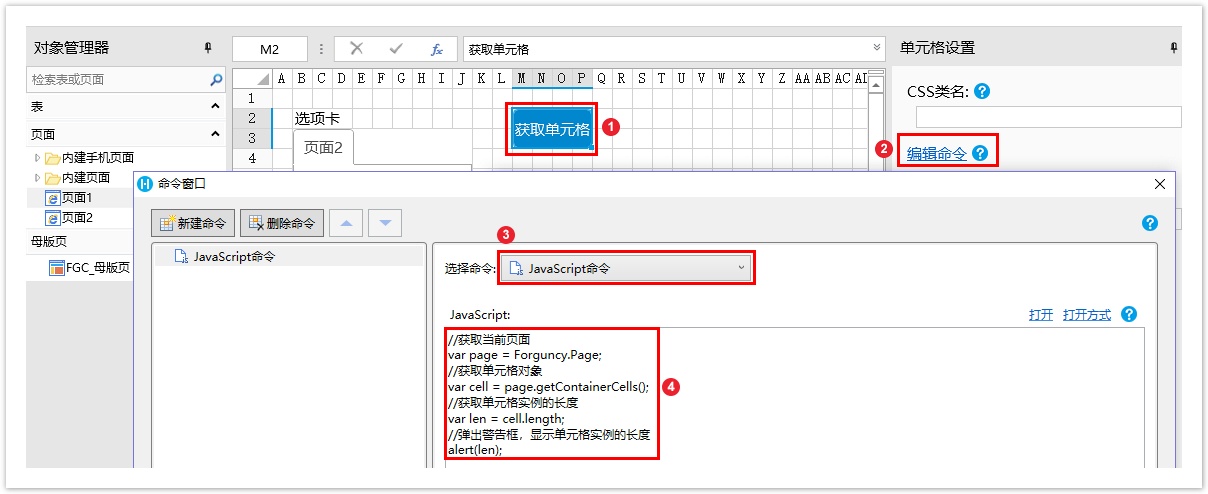The image size is (1208, 494).
Task: Switch to the 页面2 tab cell
Action: point(323,148)
